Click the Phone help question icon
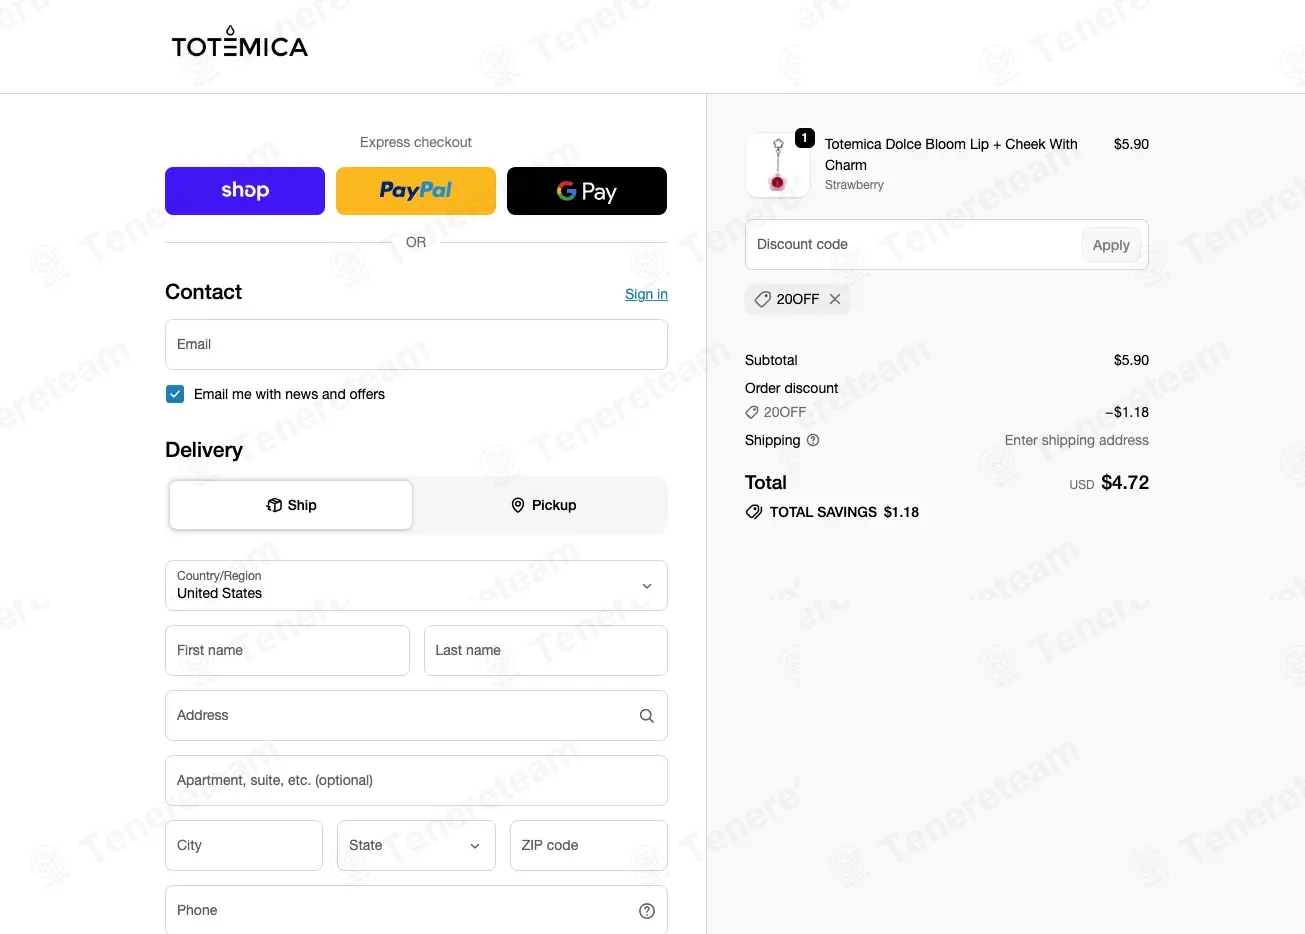 click(x=647, y=911)
